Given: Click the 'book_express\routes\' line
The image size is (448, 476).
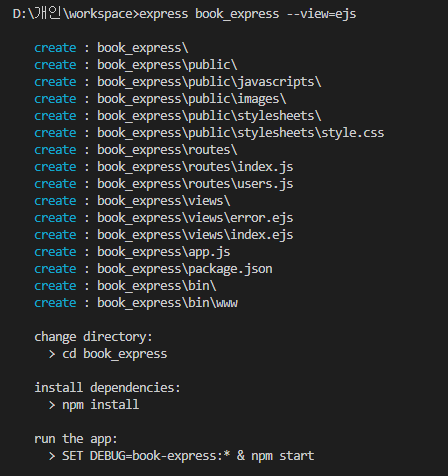Looking at the screenshot, I should coord(136,150).
